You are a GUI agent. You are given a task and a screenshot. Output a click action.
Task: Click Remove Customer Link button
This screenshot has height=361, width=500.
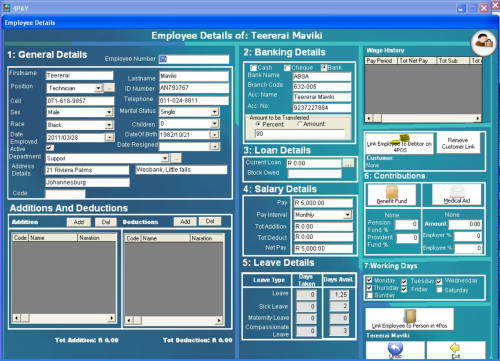point(458,143)
